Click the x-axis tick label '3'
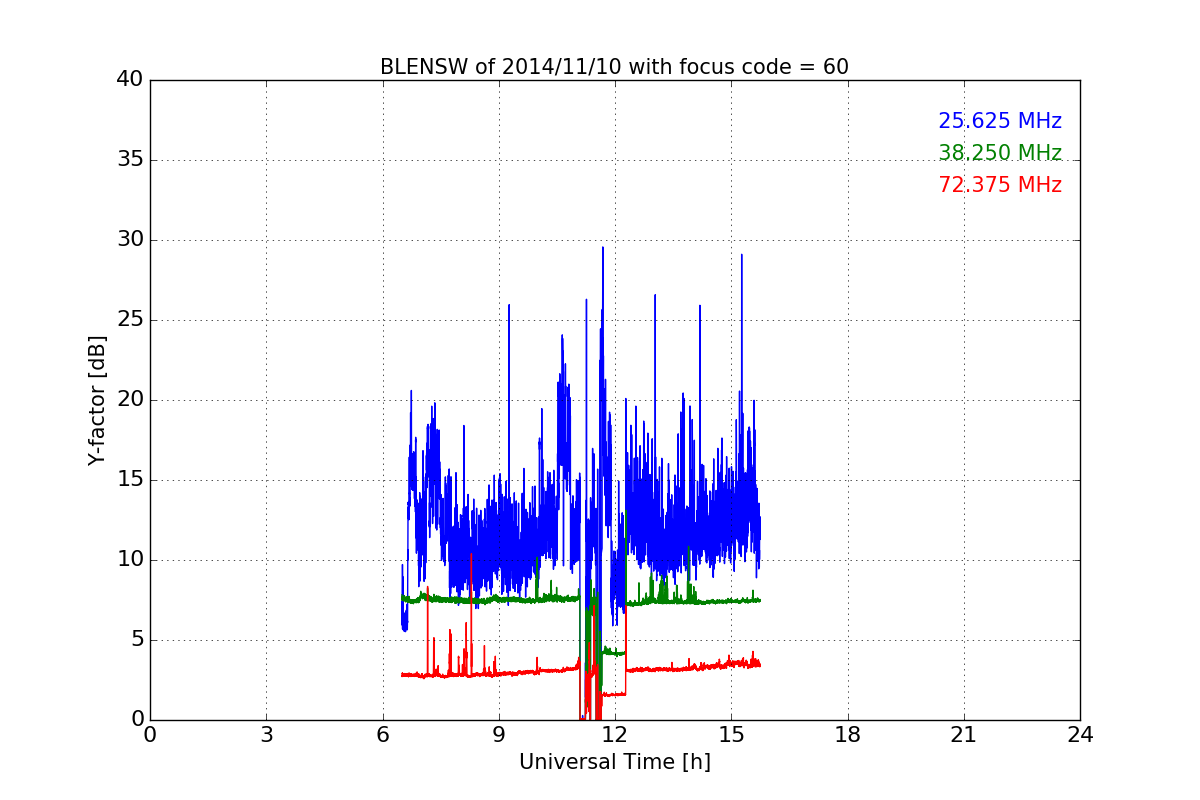1200x800 pixels. click(x=266, y=735)
